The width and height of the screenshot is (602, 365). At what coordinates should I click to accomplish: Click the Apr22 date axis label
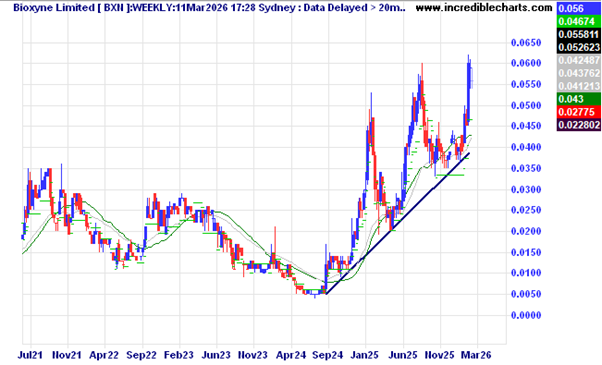104,355
